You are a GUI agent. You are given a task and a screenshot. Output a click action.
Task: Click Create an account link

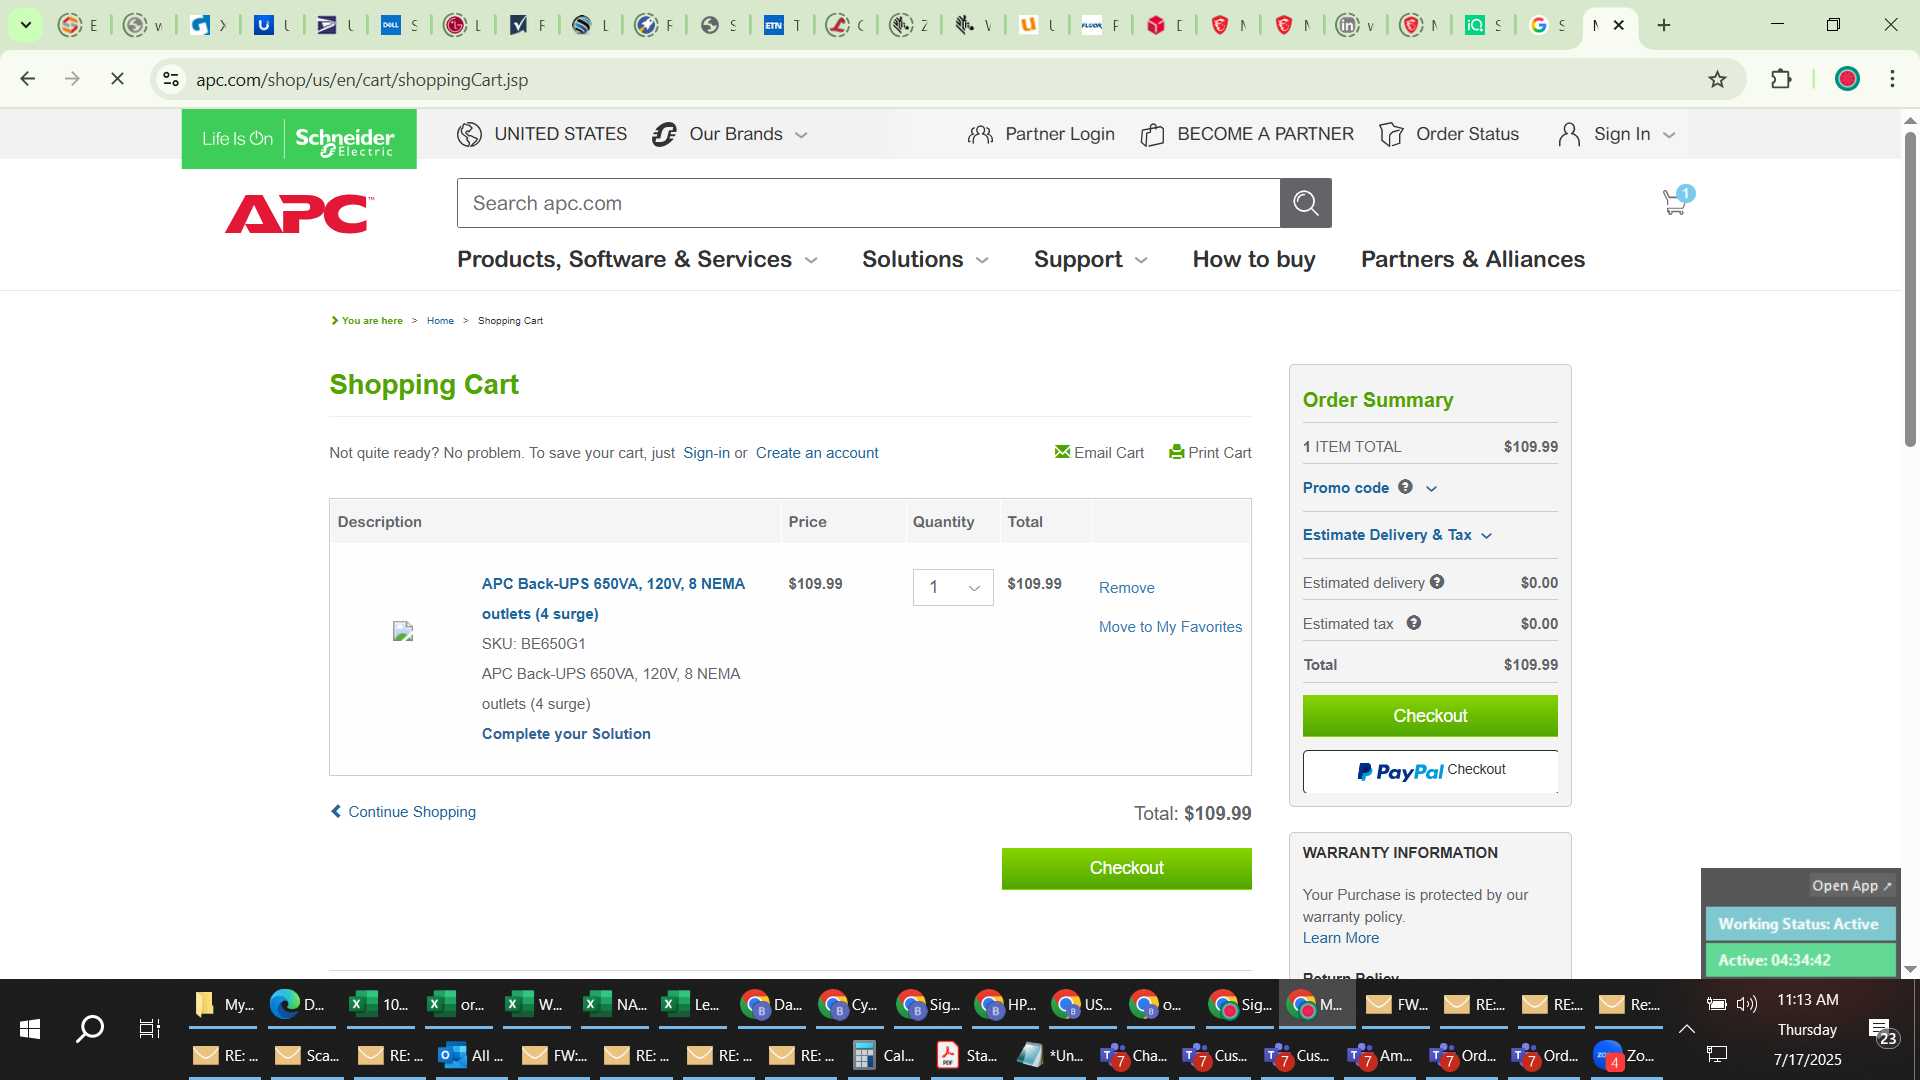pos(817,453)
